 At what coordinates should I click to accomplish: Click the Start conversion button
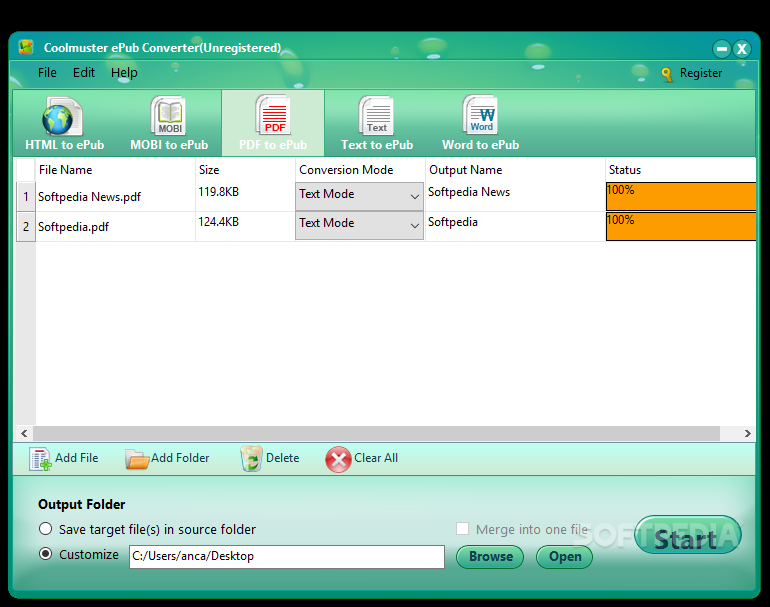[x=687, y=535]
